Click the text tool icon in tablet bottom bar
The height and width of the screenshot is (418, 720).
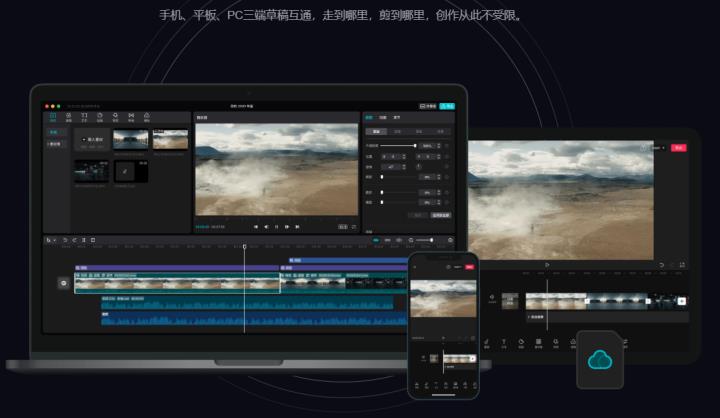pos(503,344)
